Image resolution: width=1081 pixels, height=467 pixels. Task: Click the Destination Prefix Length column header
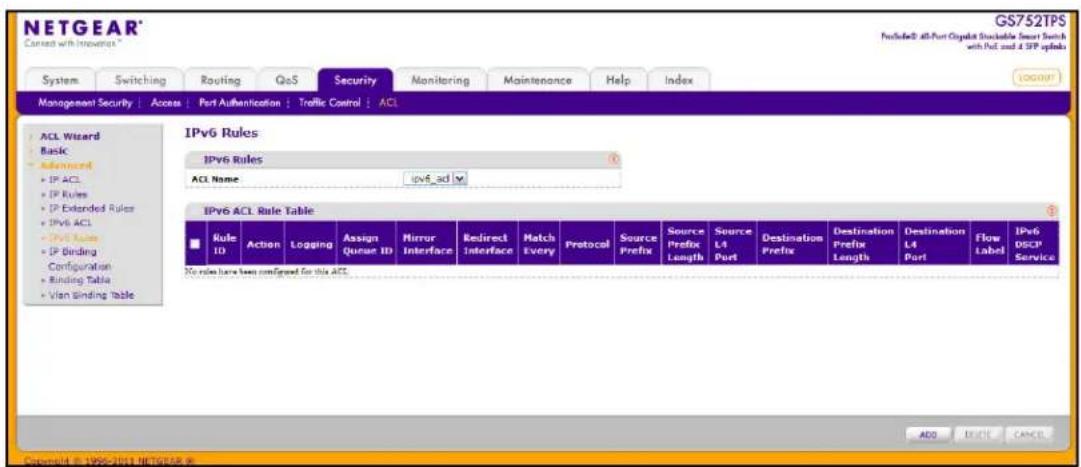tap(864, 244)
